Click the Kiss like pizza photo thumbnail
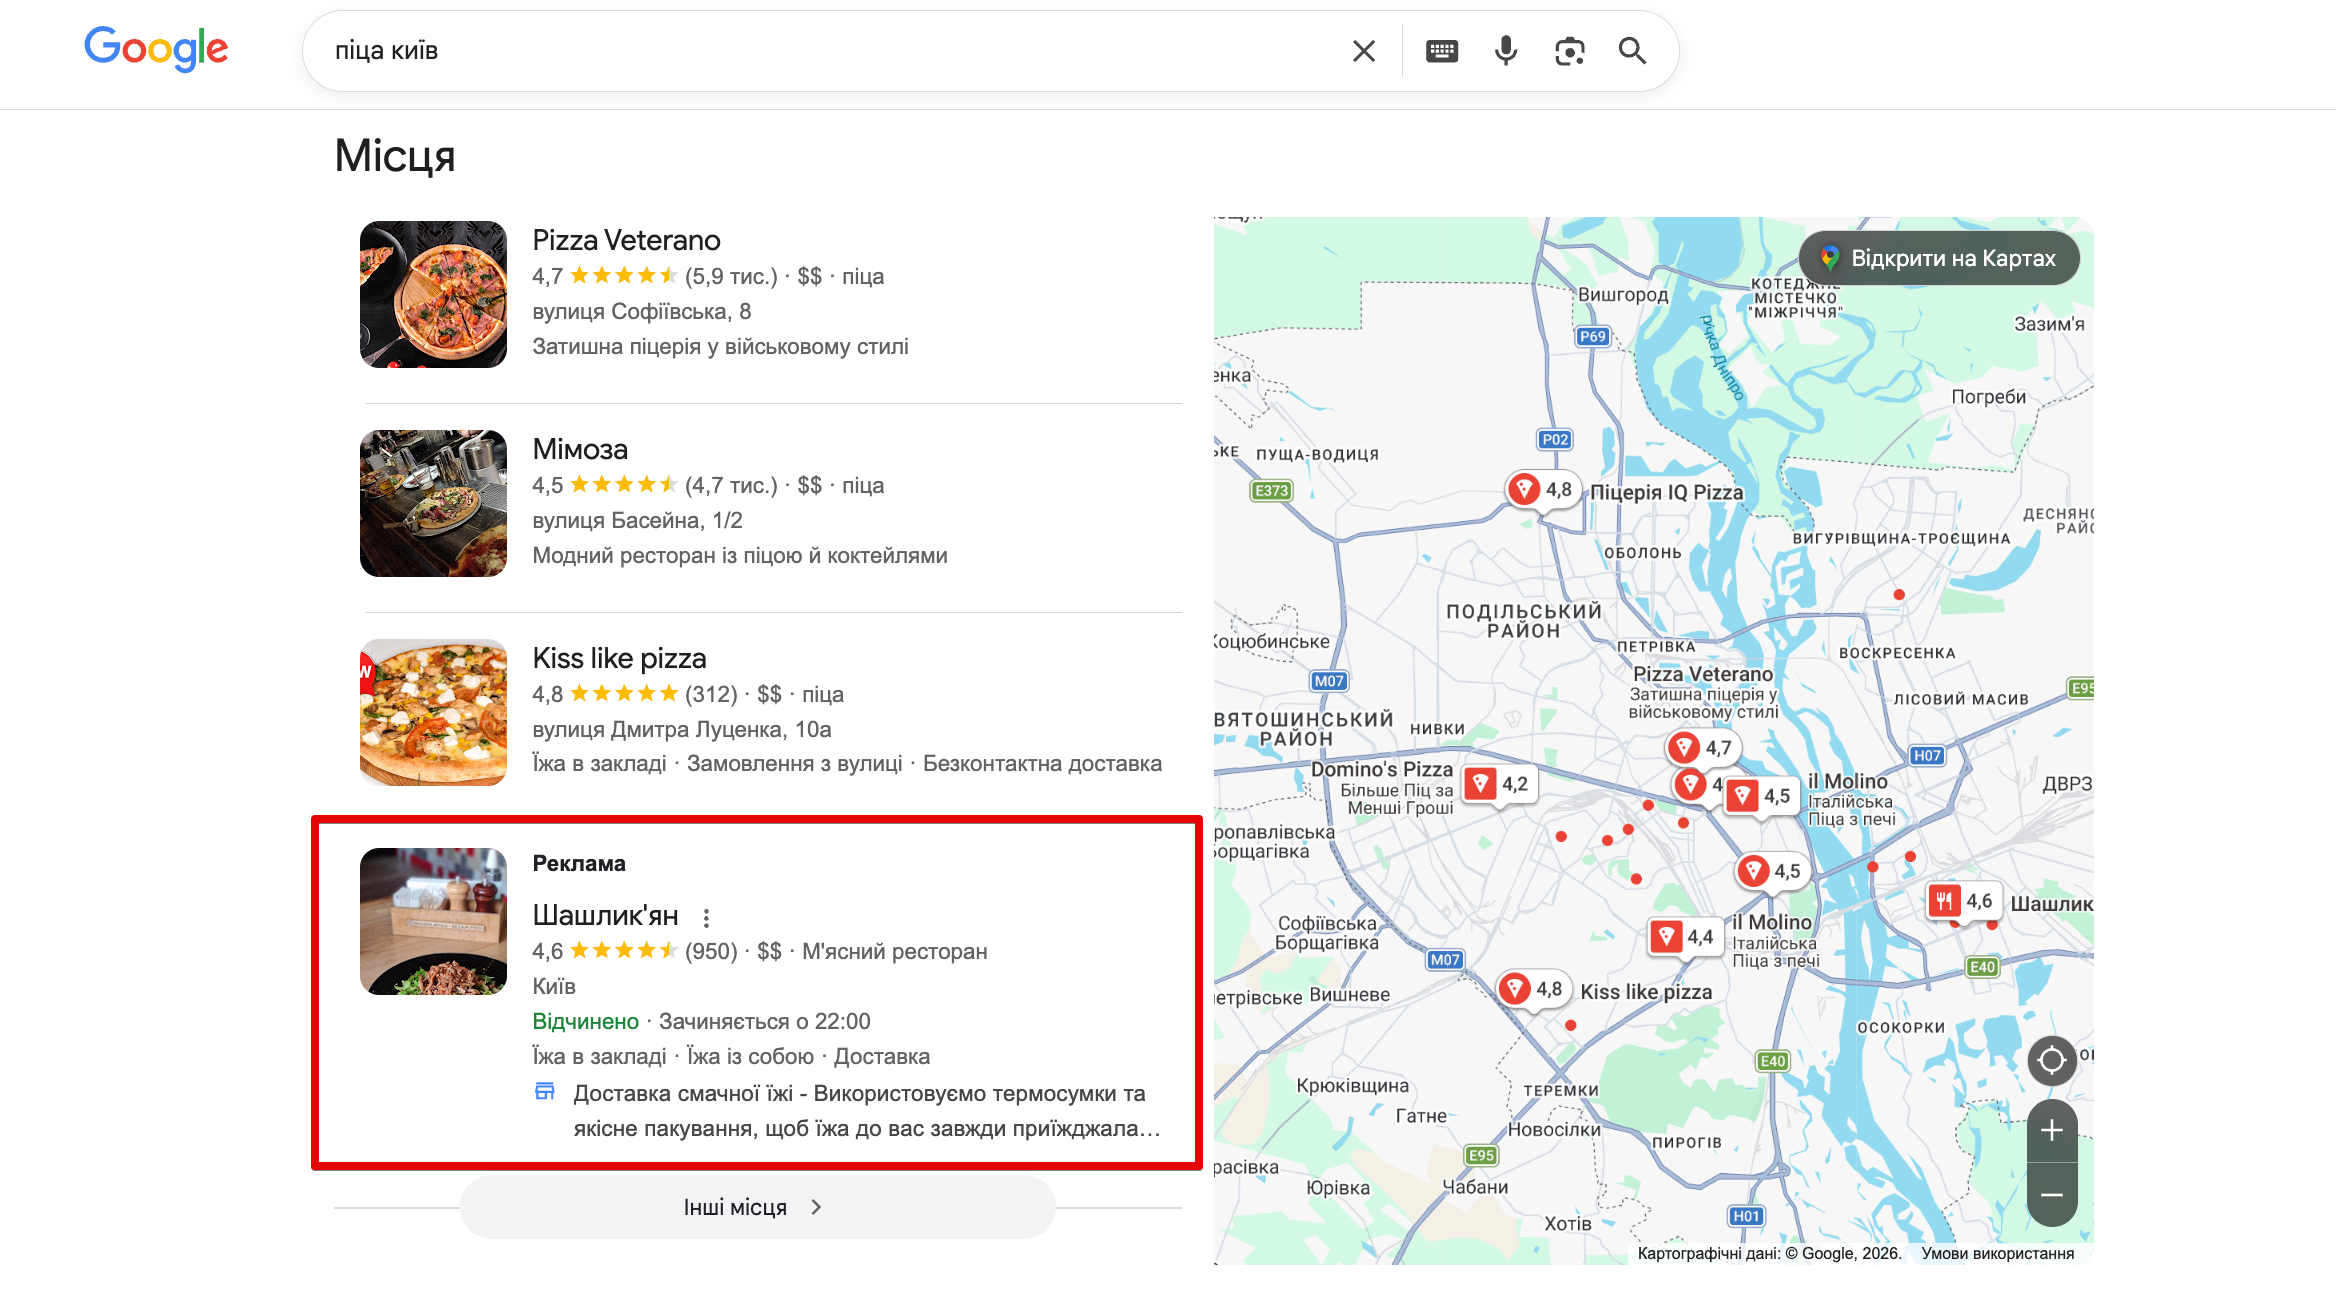2336x1302 pixels. click(x=433, y=712)
